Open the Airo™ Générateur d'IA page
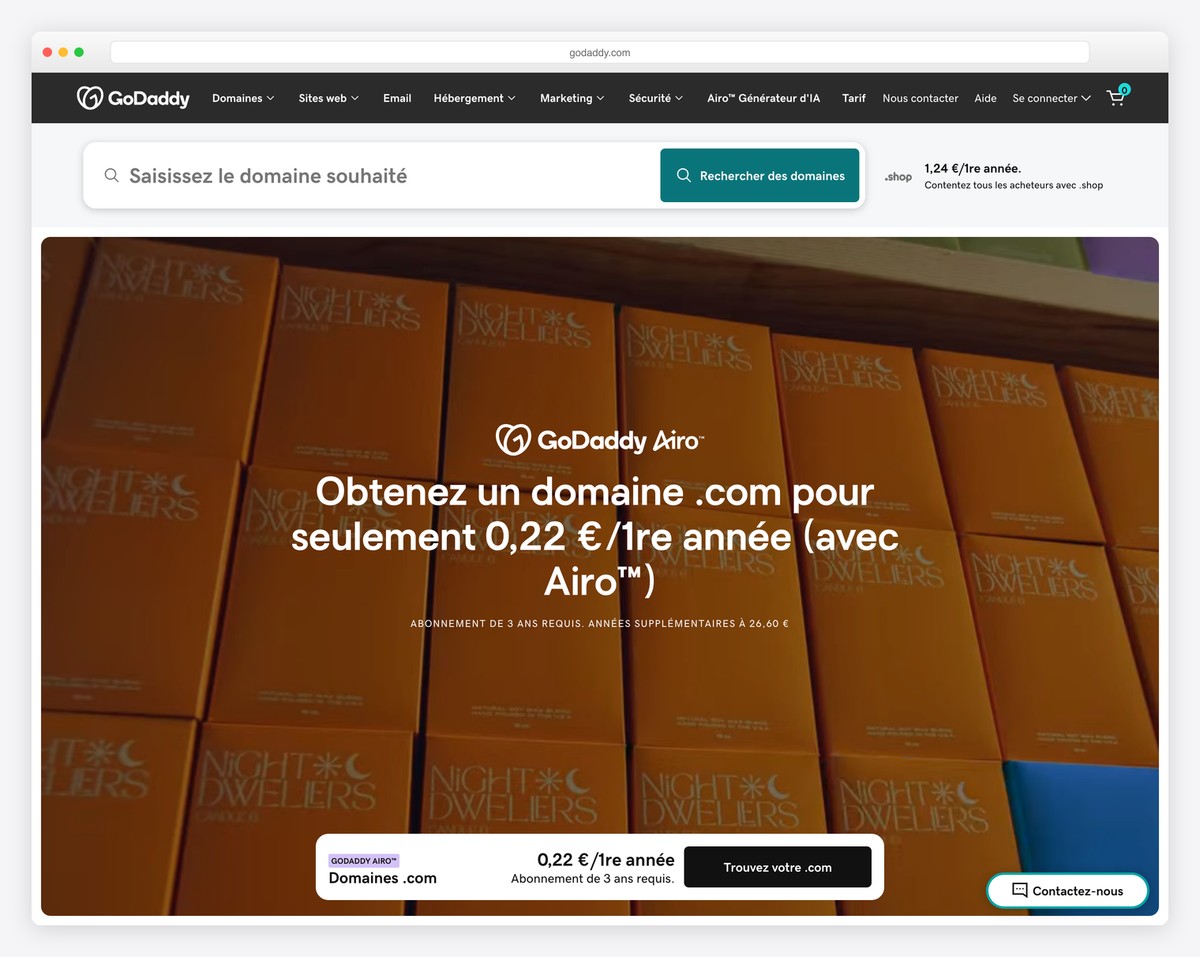 click(x=763, y=98)
